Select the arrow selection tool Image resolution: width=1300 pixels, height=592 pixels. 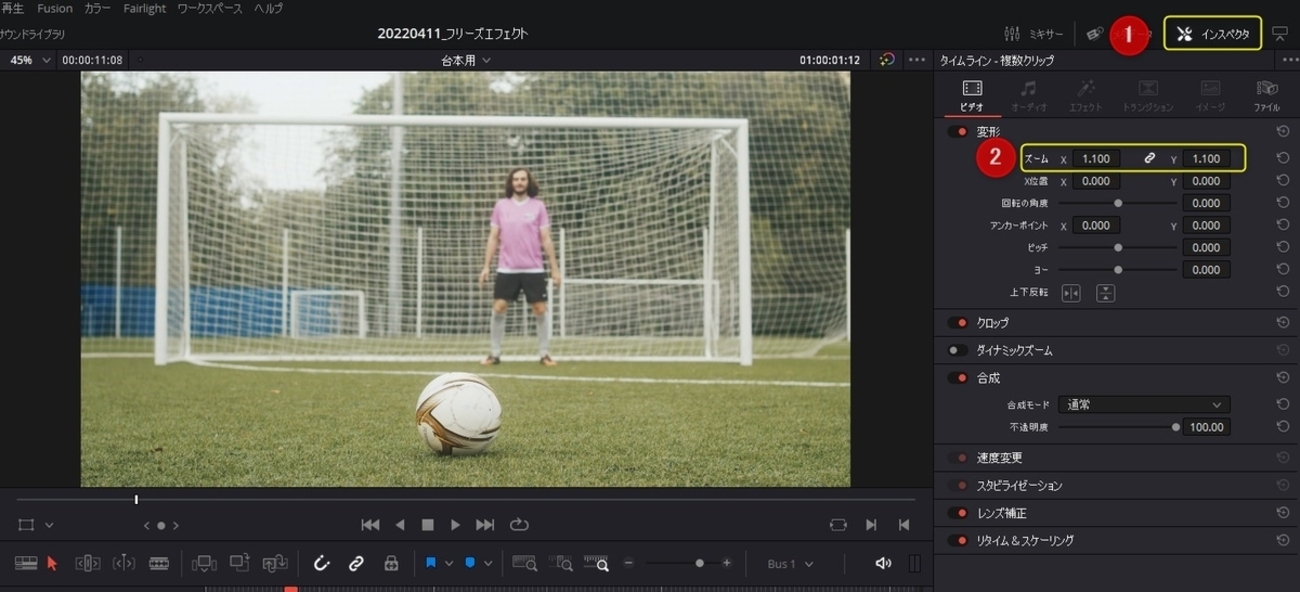coord(52,563)
